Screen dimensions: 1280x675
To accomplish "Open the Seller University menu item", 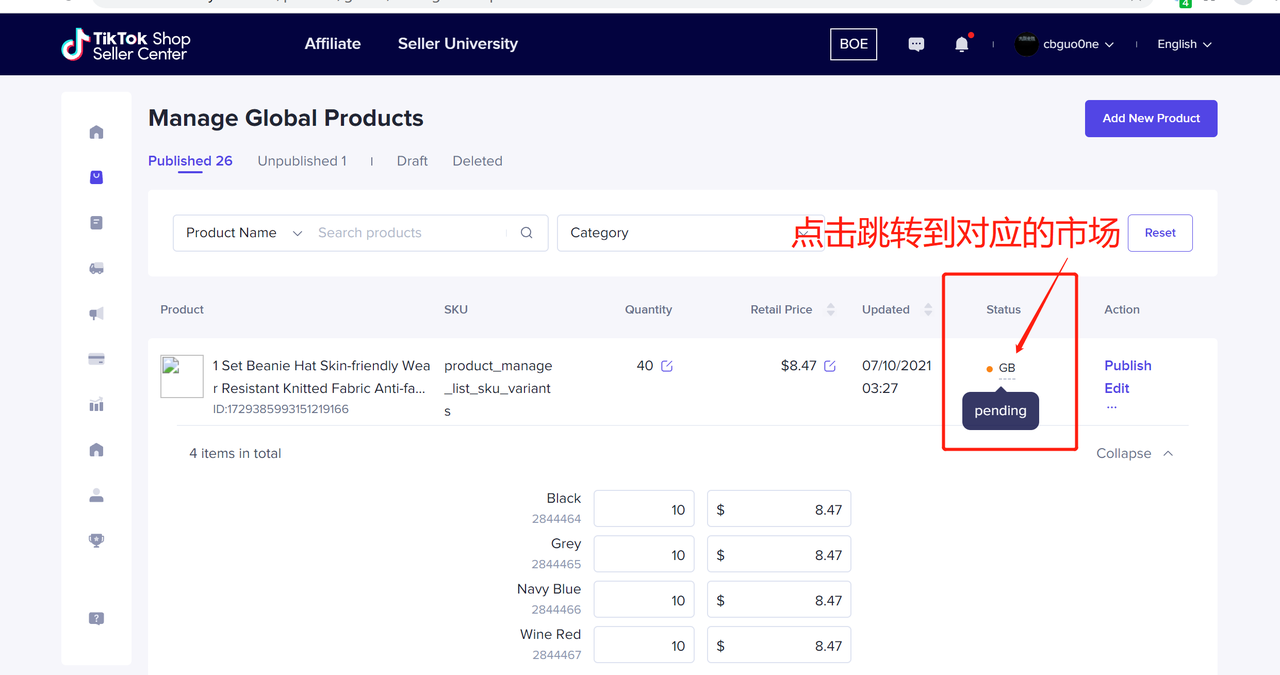I will pyautogui.click(x=457, y=44).
